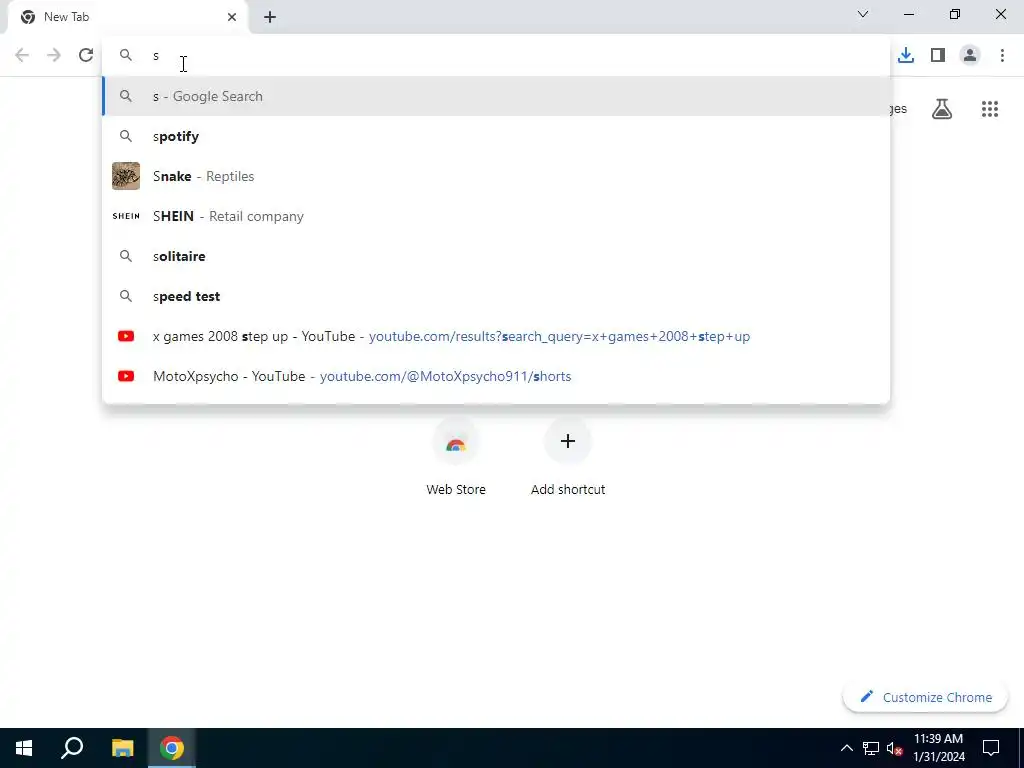
Task: Click the magnifier icon beside 'solitaire'
Action: pos(126,256)
